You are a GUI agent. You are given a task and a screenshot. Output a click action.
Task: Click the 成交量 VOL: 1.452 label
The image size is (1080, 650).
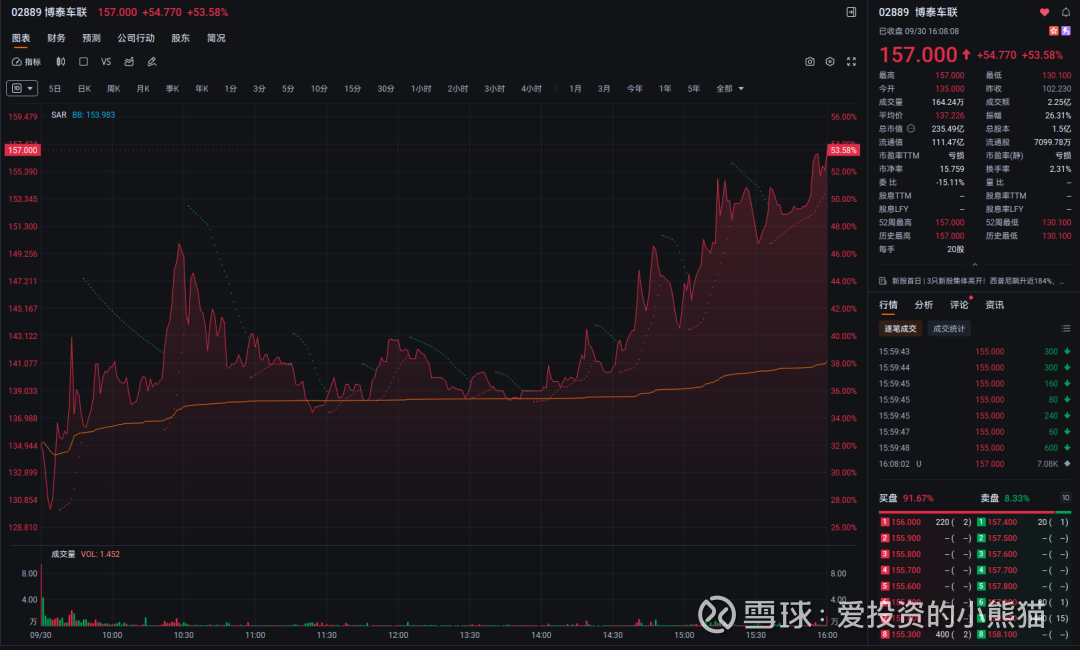(x=85, y=554)
